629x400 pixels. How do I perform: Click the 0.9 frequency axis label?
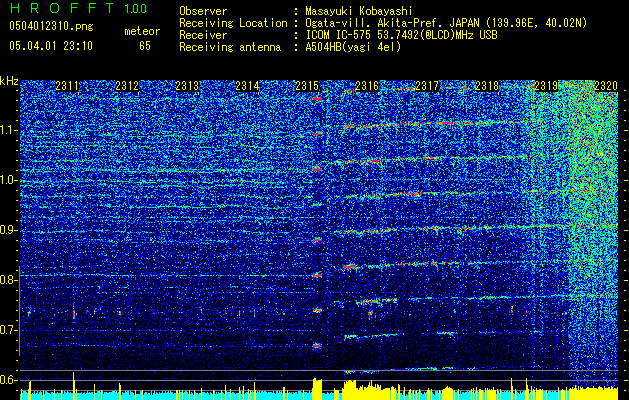[9, 230]
